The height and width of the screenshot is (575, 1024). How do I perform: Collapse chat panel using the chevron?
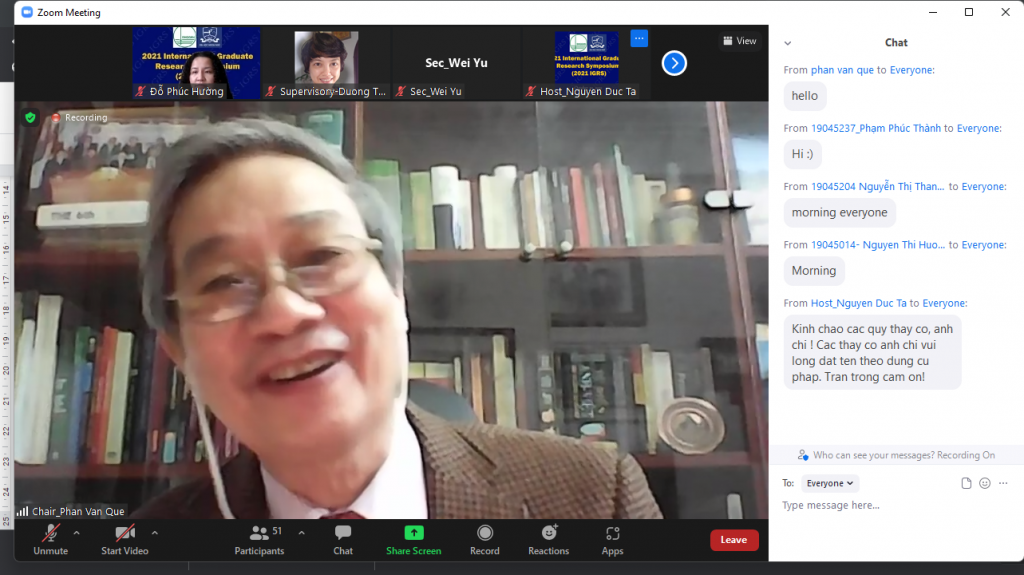788,43
